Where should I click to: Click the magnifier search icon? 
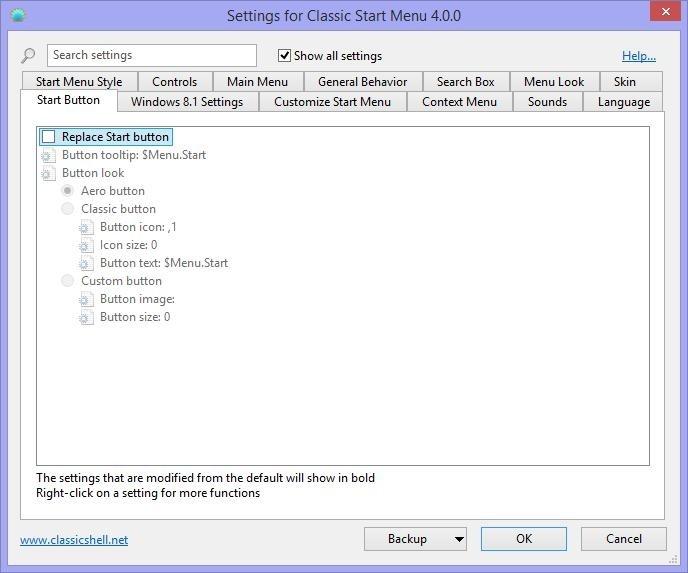(x=28, y=55)
